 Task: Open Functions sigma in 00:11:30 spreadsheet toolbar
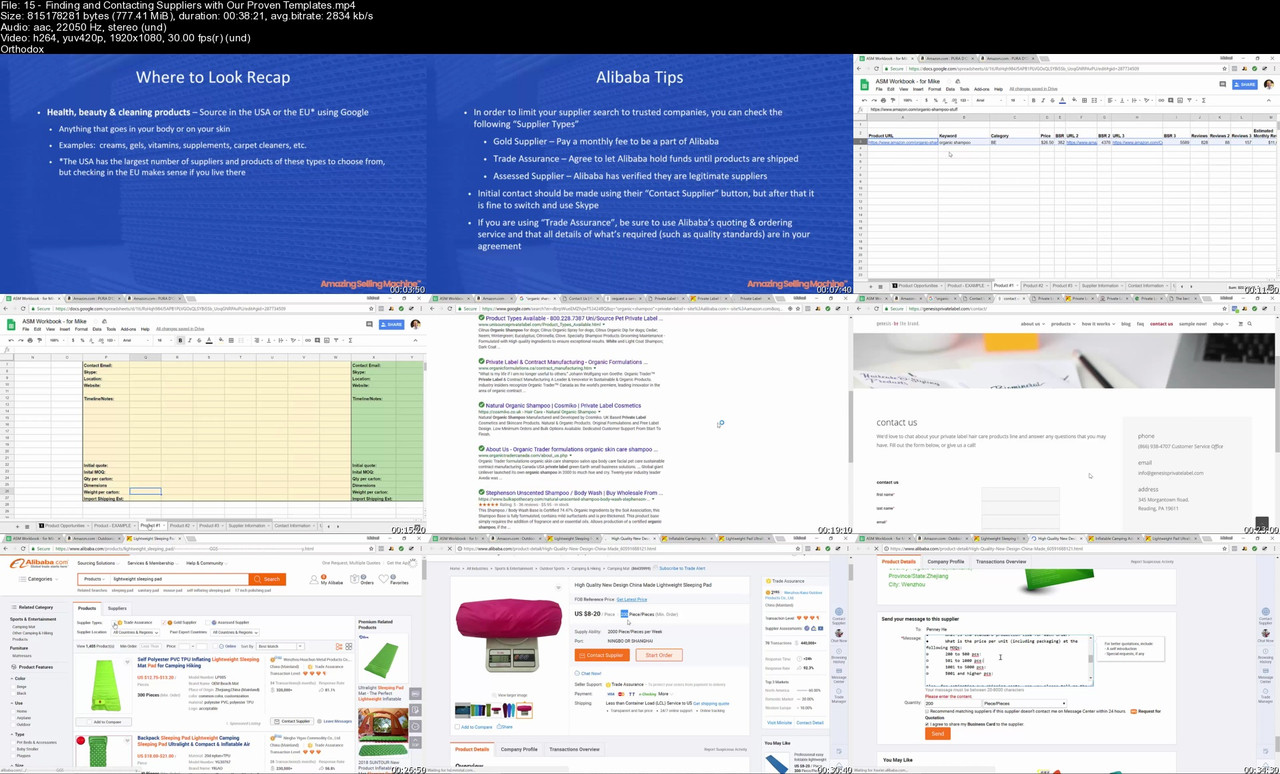1204,100
